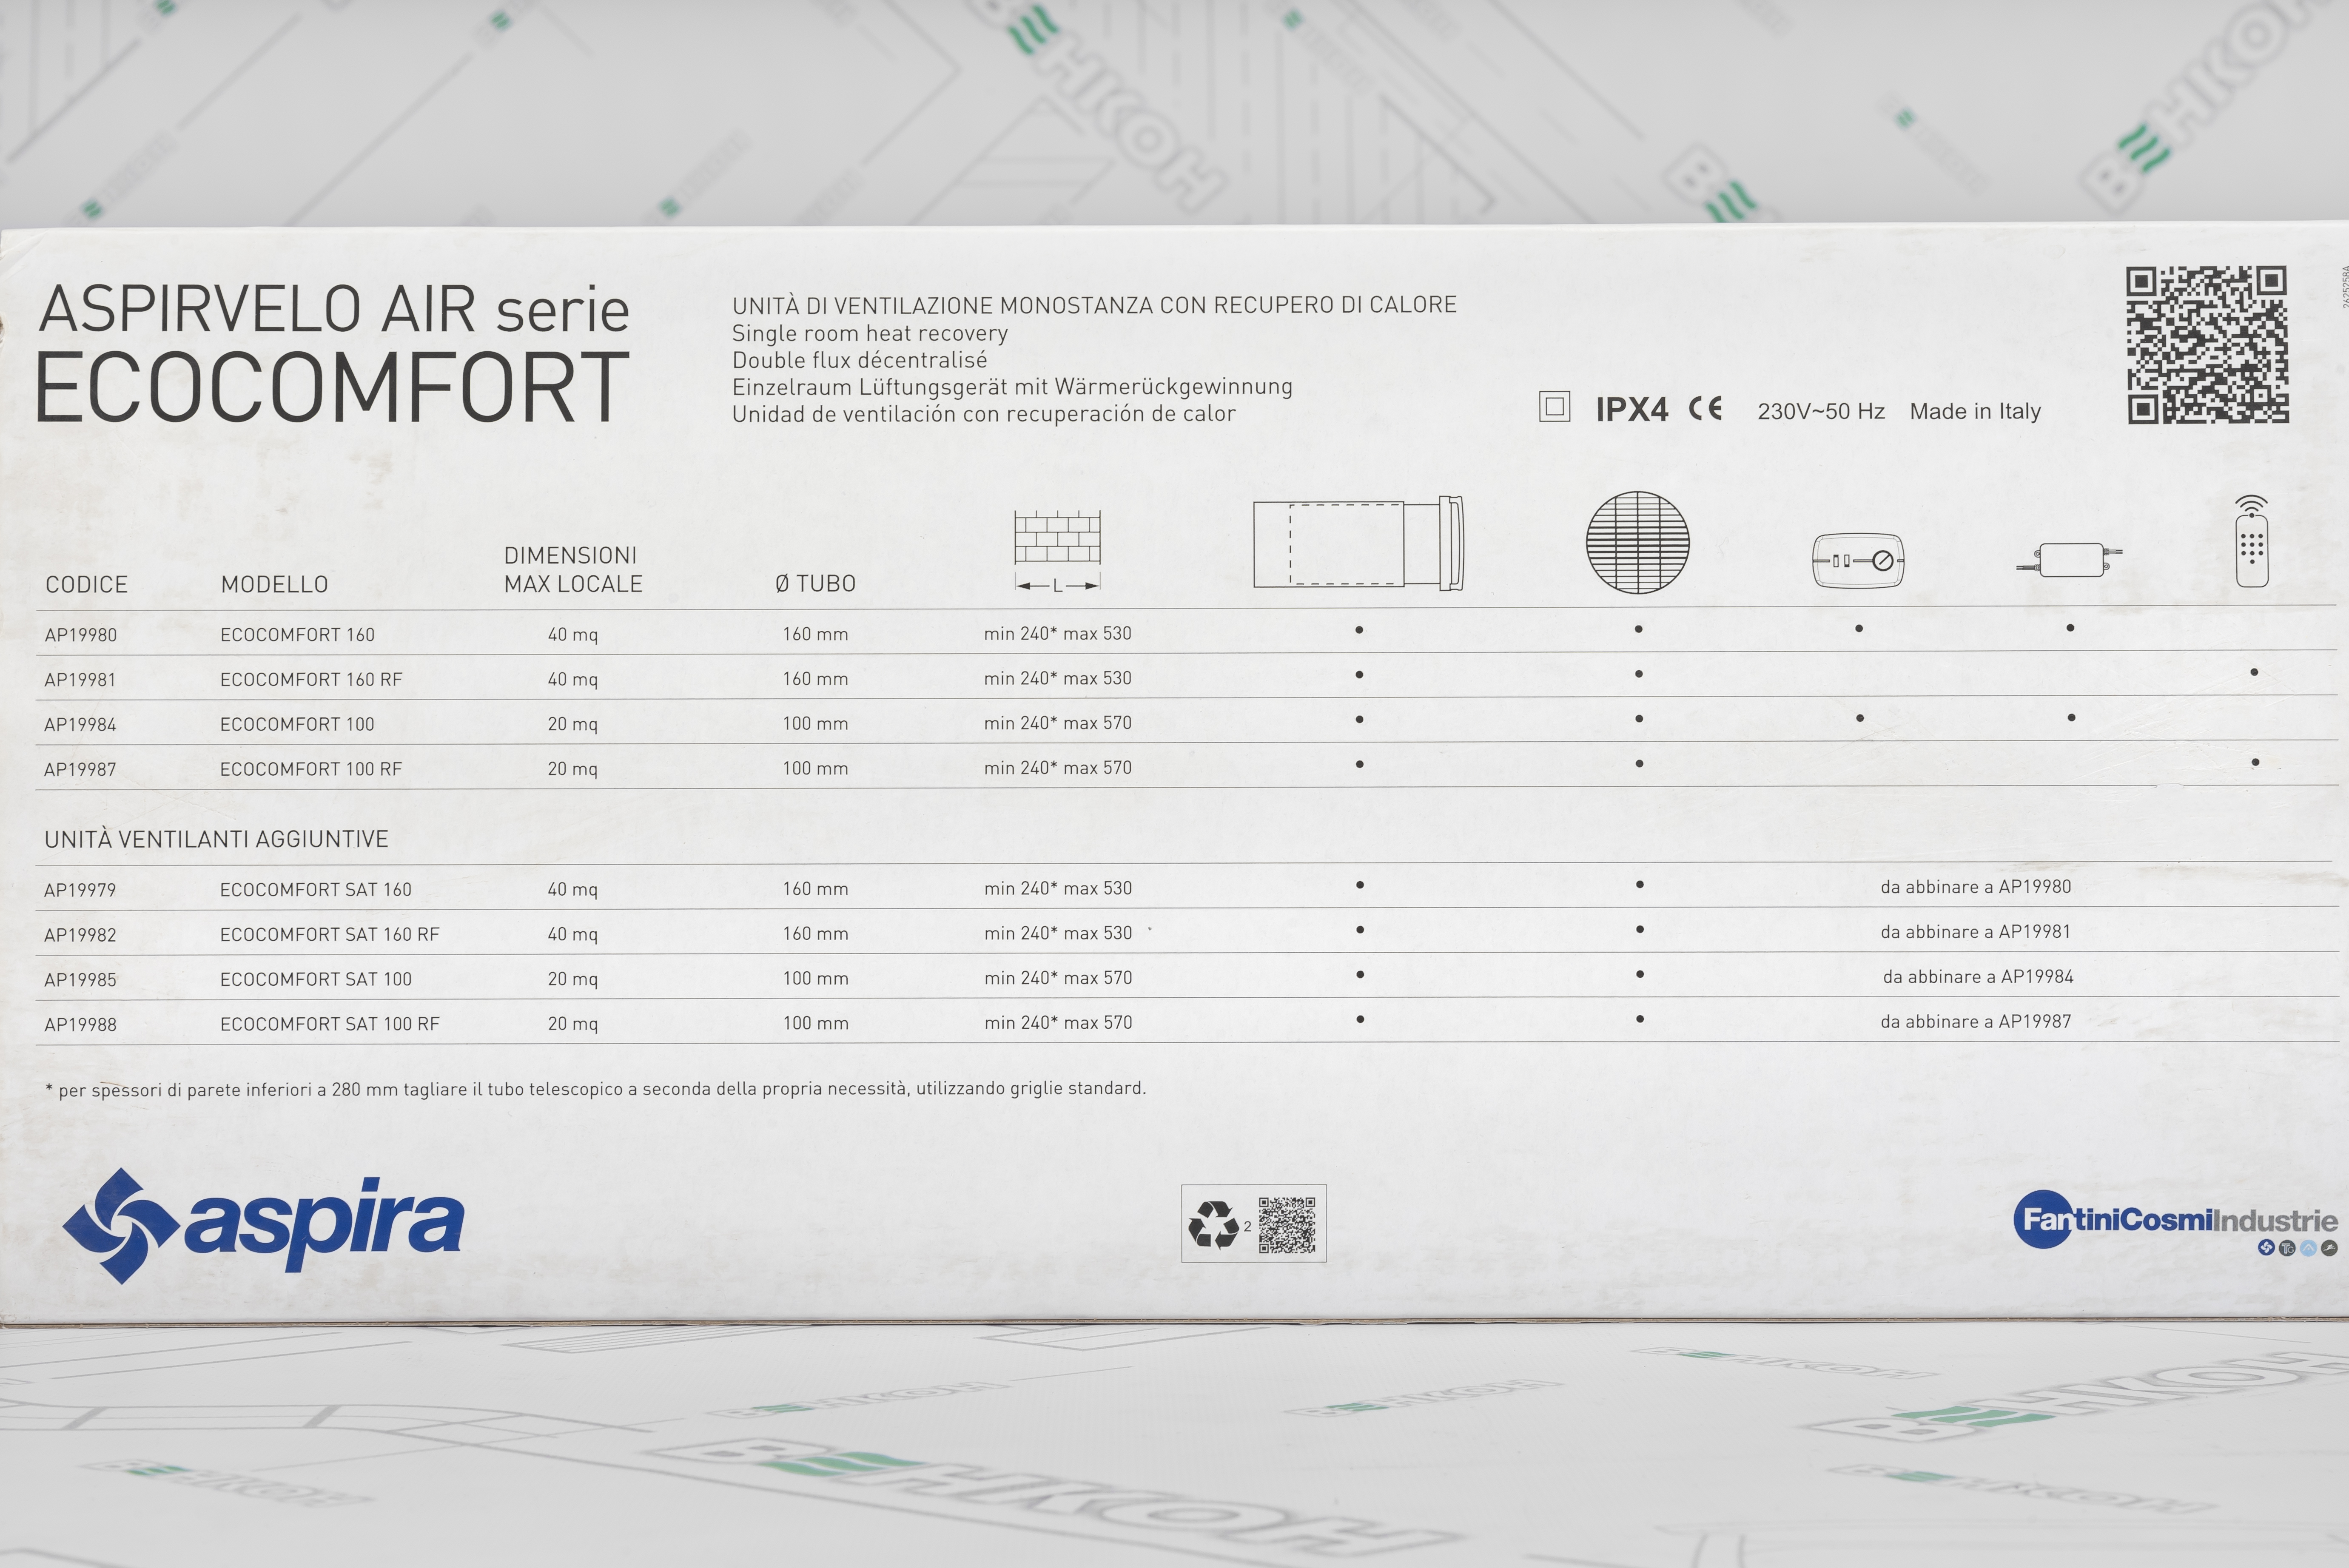Screen dimensions: 2349x1568
Task: Click remote control dot in AP19981 row
Action: [2254, 673]
